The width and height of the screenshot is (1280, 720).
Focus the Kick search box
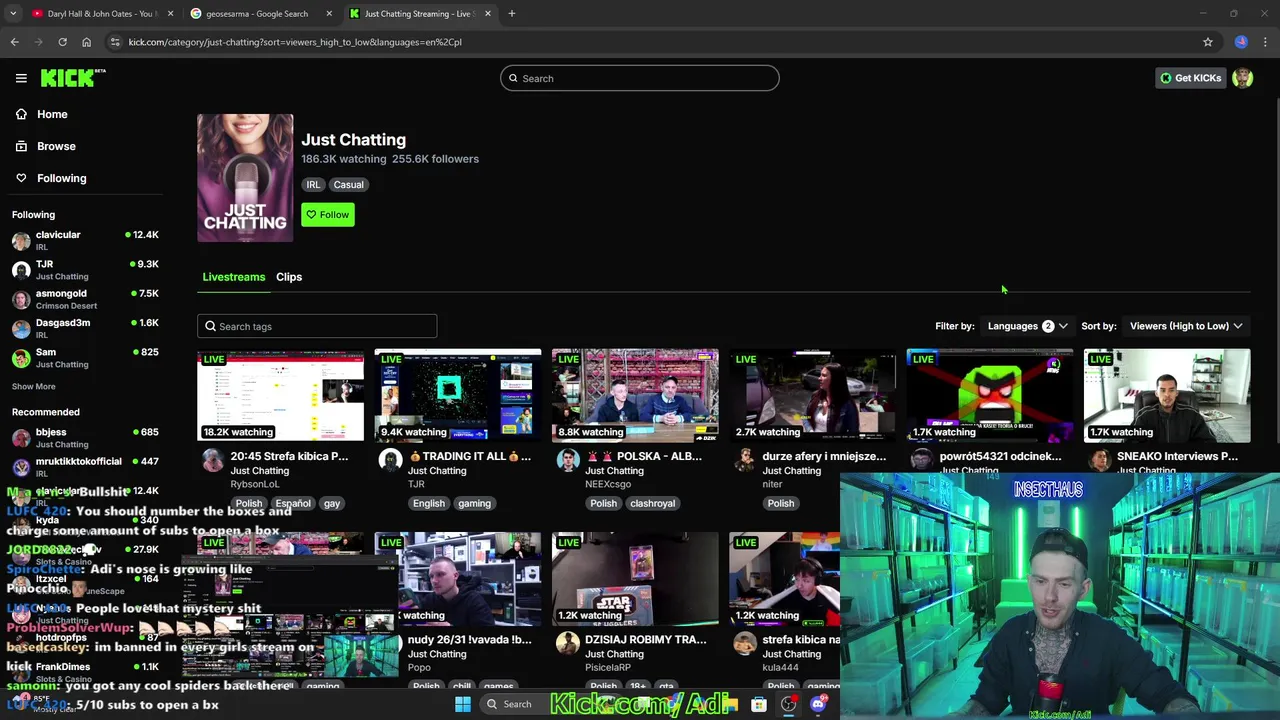640,78
